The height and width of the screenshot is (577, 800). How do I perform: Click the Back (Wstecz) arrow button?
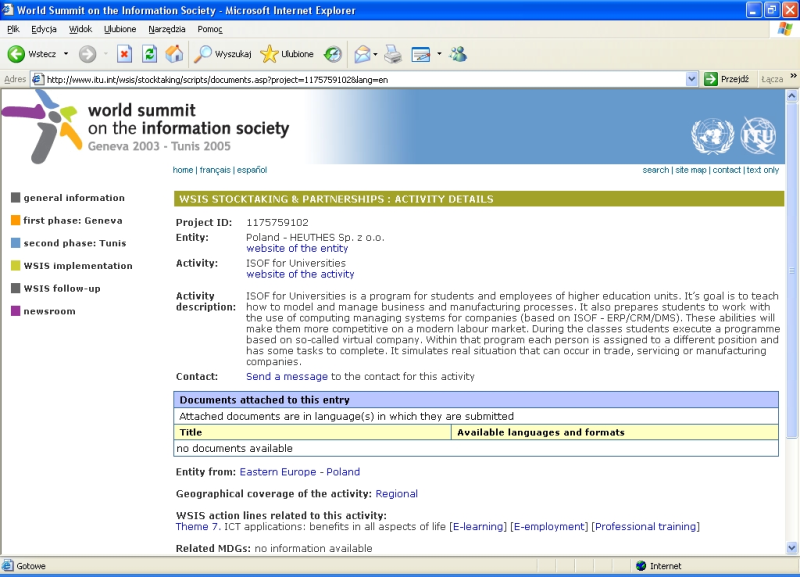click(16, 54)
